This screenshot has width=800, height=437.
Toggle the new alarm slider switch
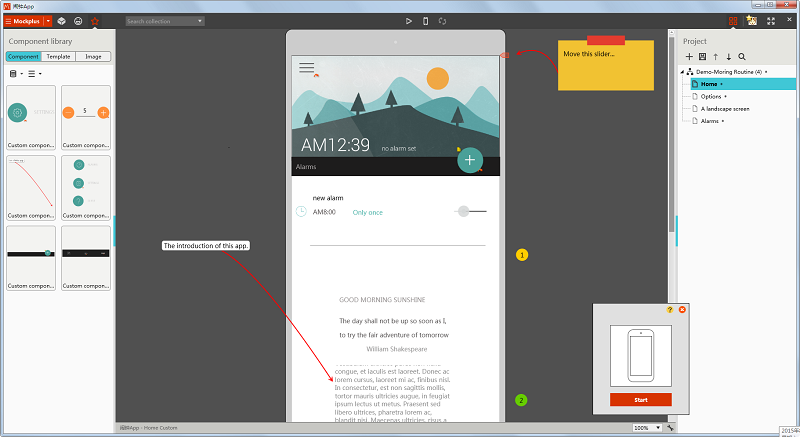pos(470,211)
